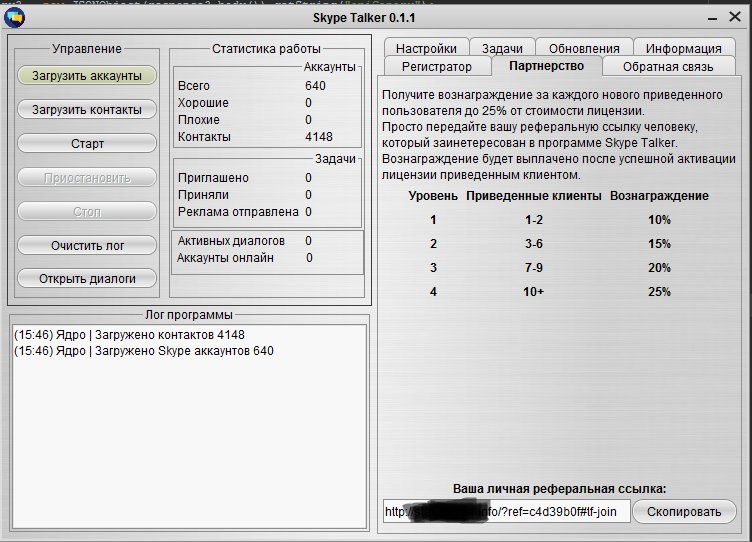Screen dimensions: 752x542
Task: Click 'Ваша личная реферальная ссылка' label
Action: tap(560, 489)
